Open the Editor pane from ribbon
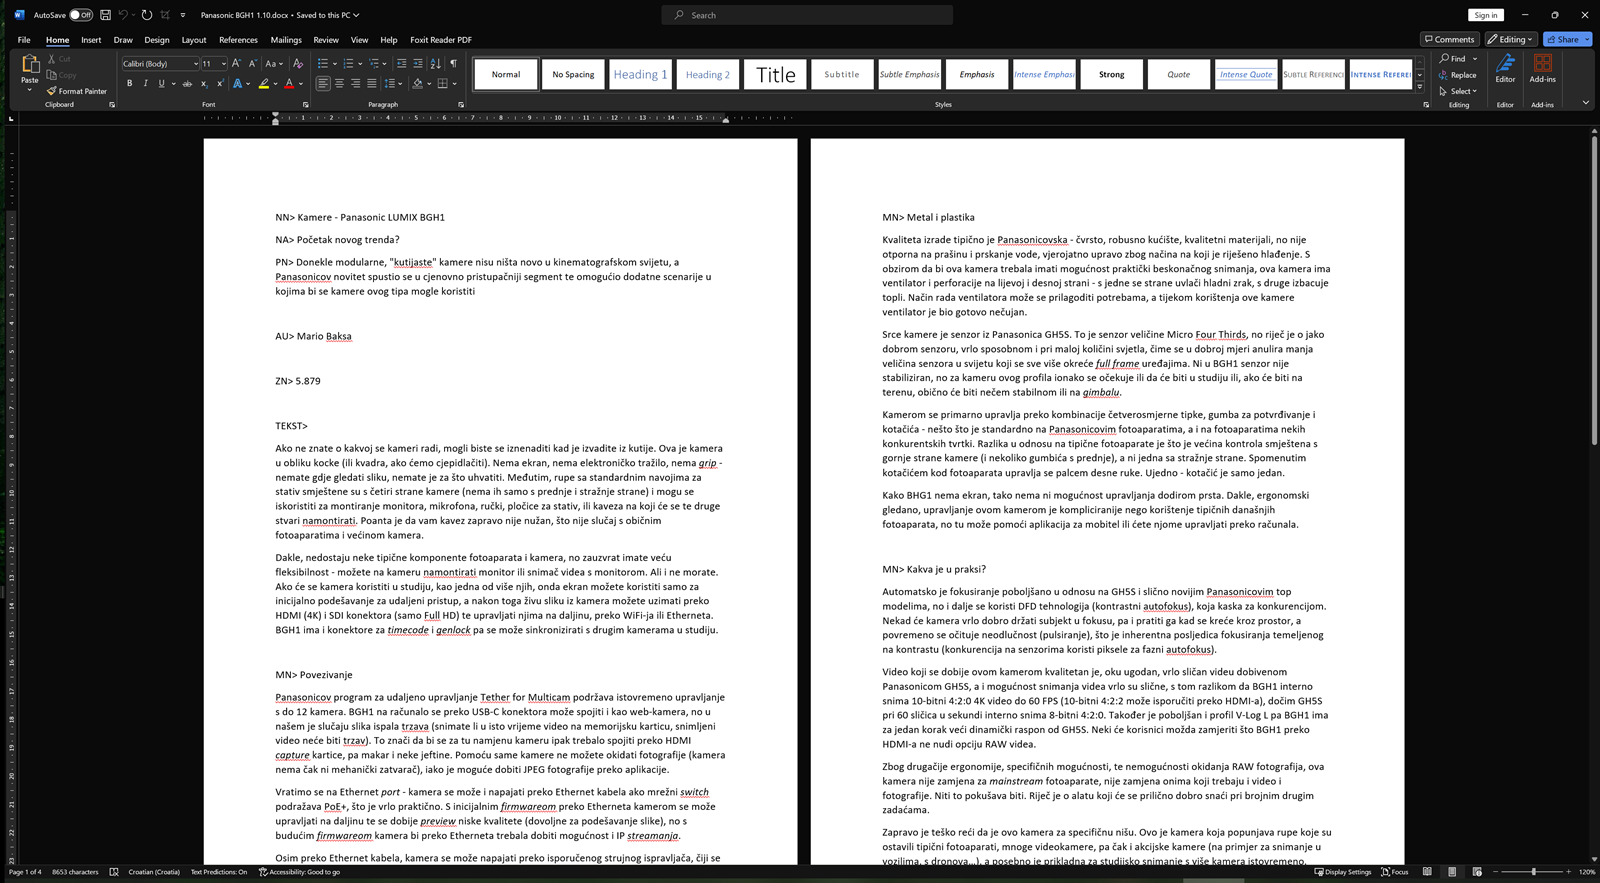1600x883 pixels. pyautogui.click(x=1505, y=69)
